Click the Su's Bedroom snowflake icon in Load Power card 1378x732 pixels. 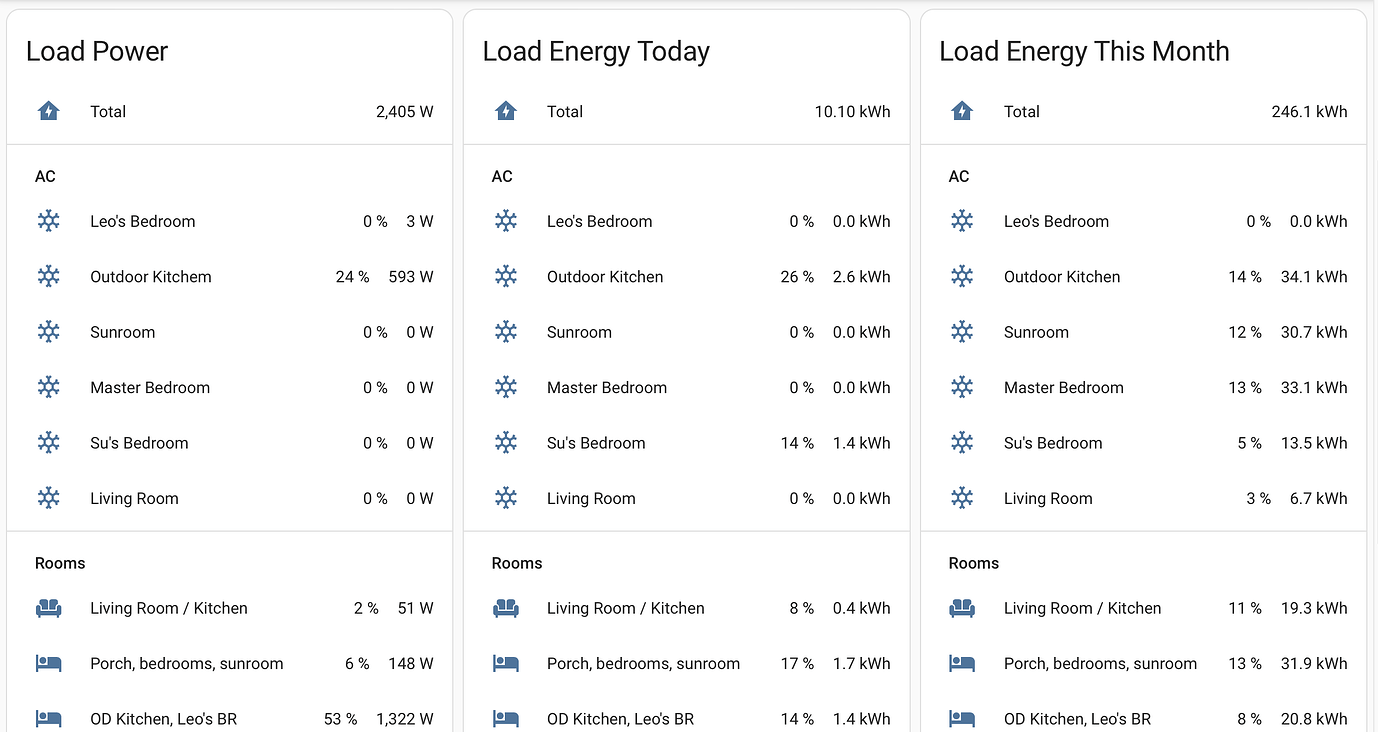pyautogui.click(x=48, y=442)
